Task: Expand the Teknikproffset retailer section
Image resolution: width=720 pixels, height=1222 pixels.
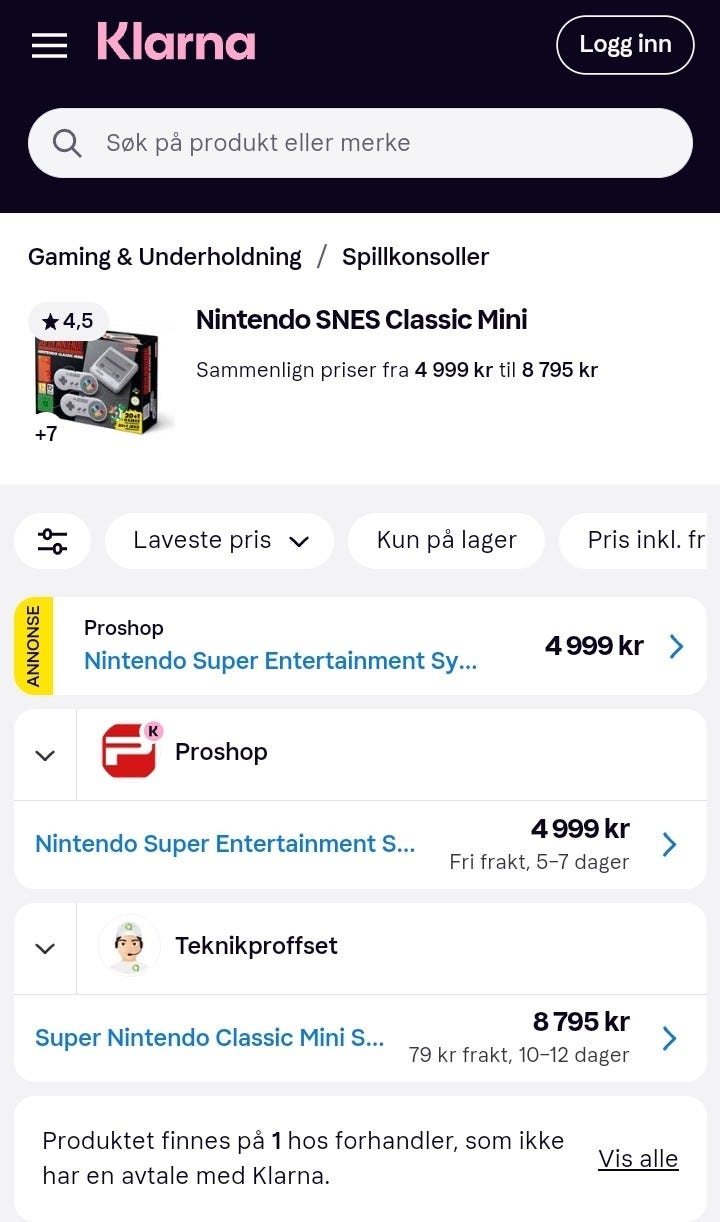Action: pyautogui.click(x=45, y=948)
